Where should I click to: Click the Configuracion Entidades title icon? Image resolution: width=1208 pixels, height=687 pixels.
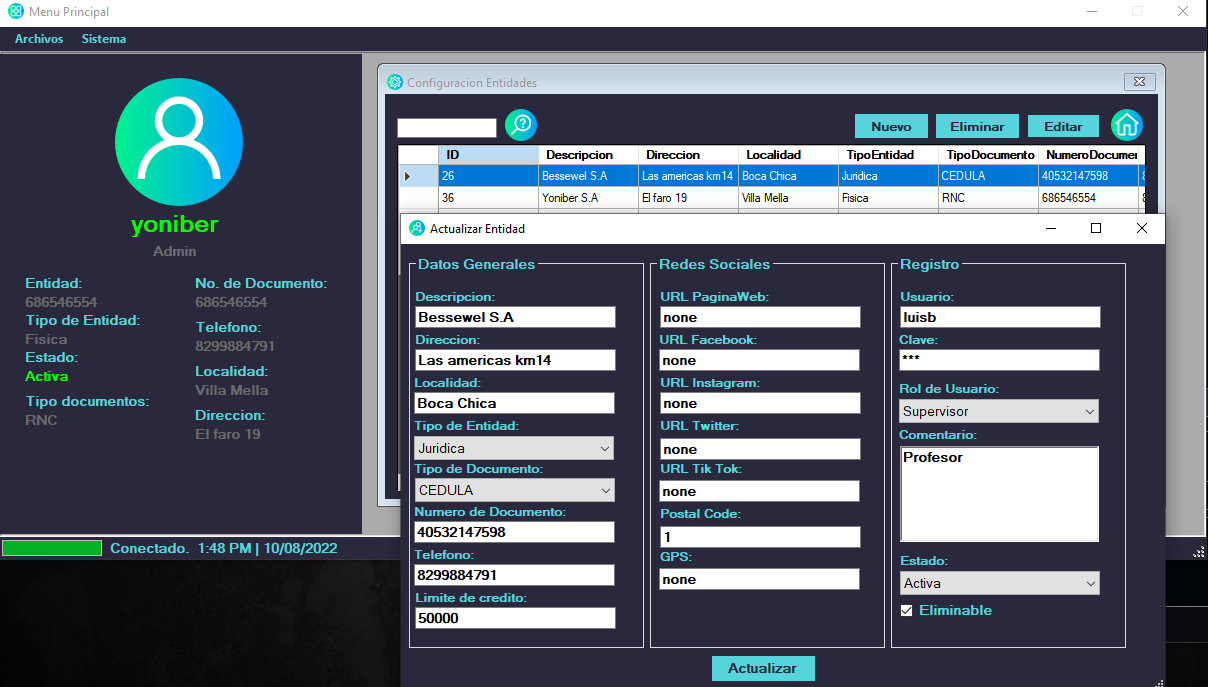pyautogui.click(x=395, y=82)
